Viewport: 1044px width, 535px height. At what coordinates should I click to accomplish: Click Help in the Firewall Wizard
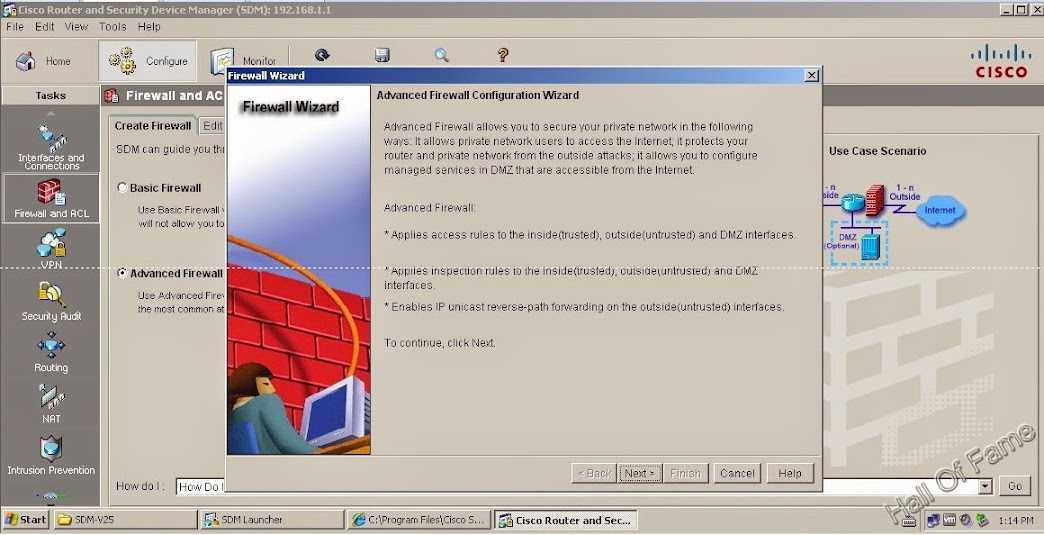tap(790, 474)
